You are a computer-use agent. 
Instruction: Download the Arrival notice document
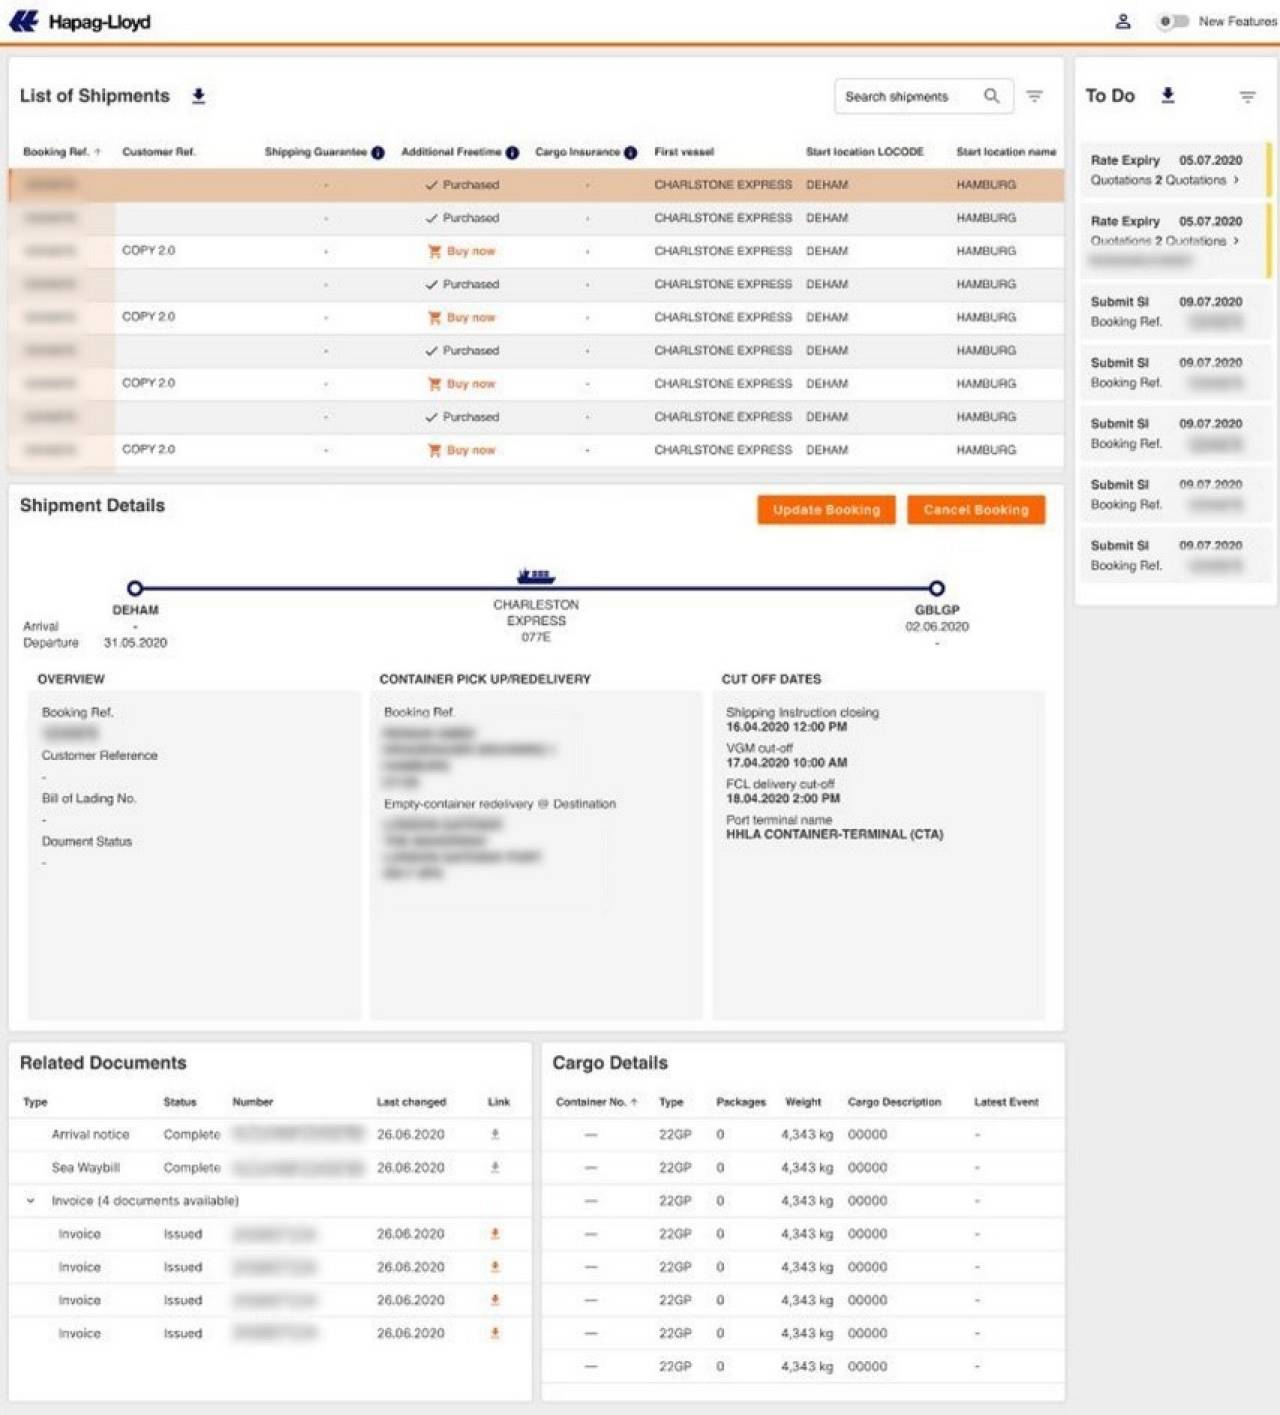[495, 1134]
